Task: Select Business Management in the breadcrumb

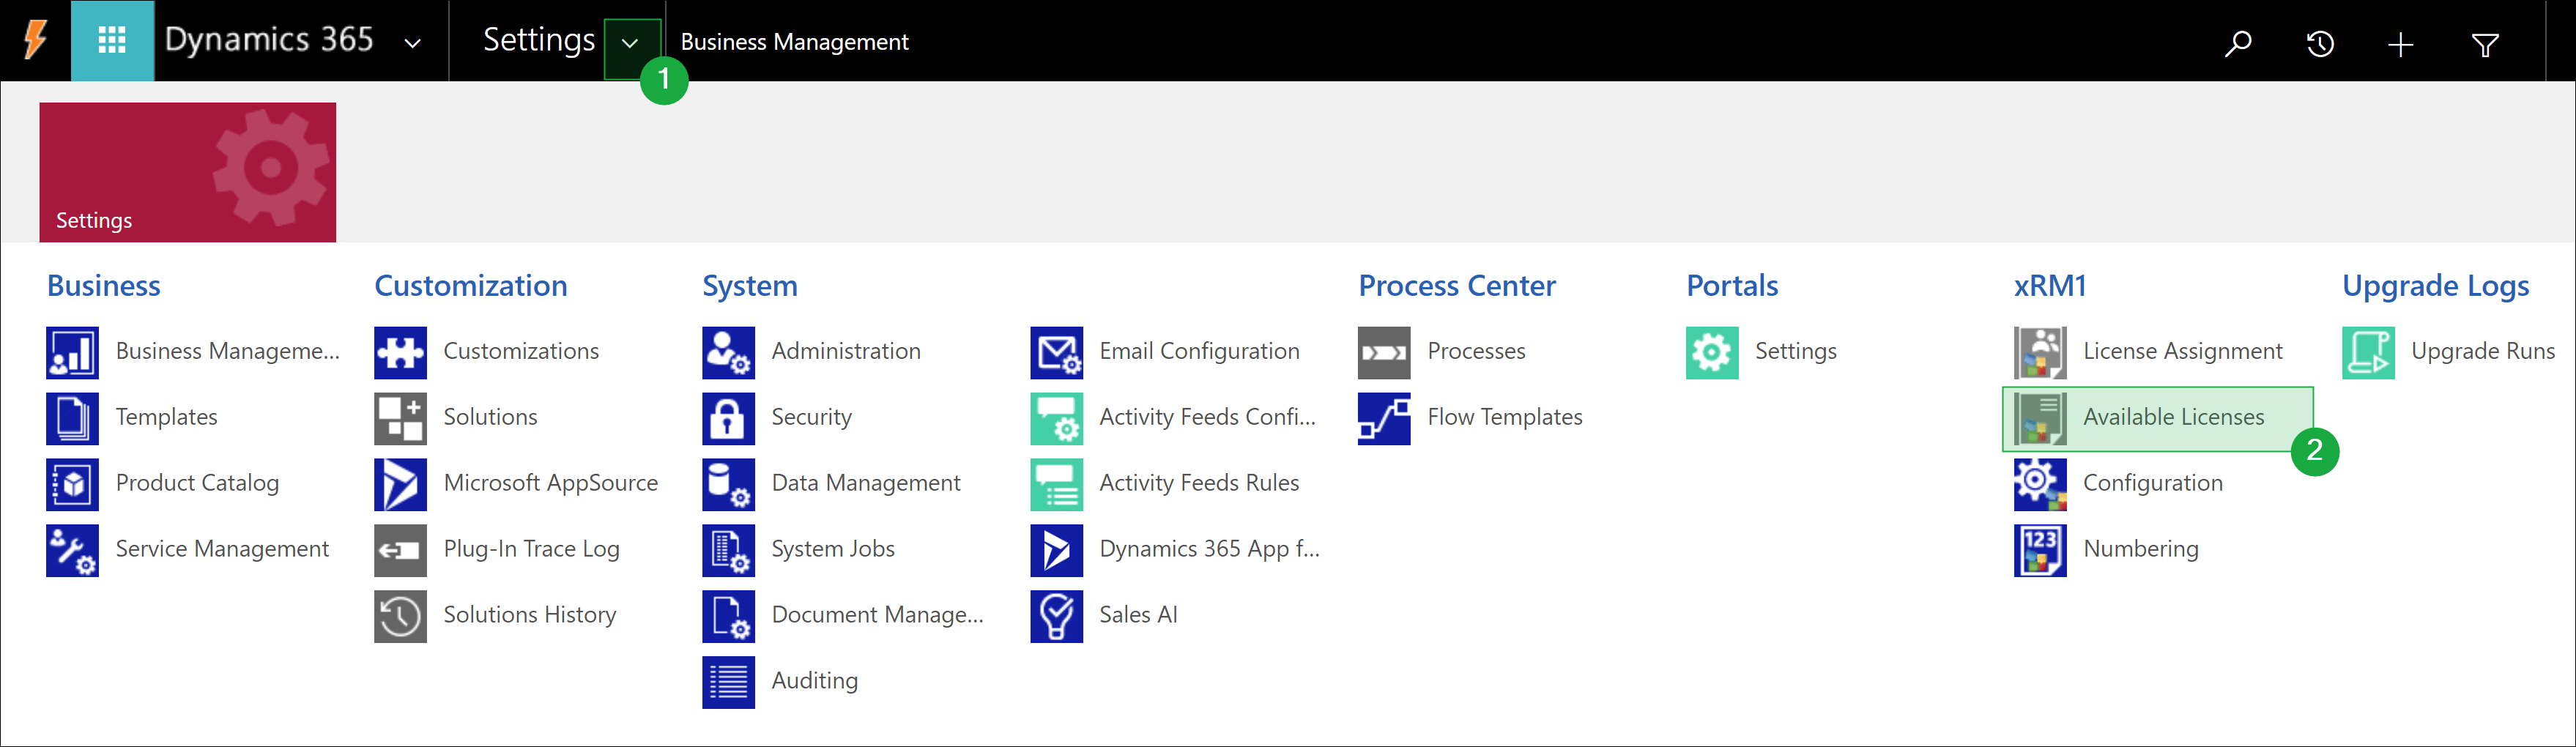Action: point(794,42)
